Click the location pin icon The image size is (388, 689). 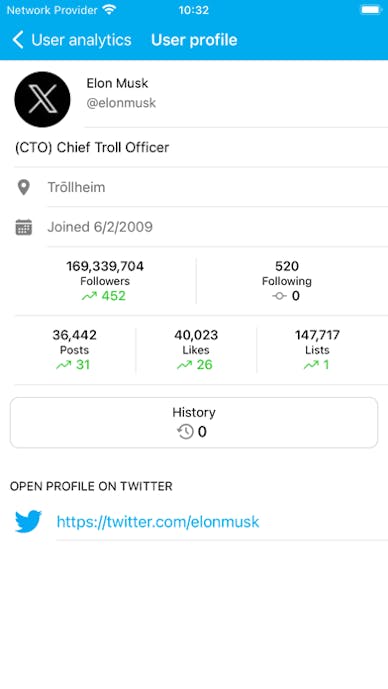pos(23,187)
